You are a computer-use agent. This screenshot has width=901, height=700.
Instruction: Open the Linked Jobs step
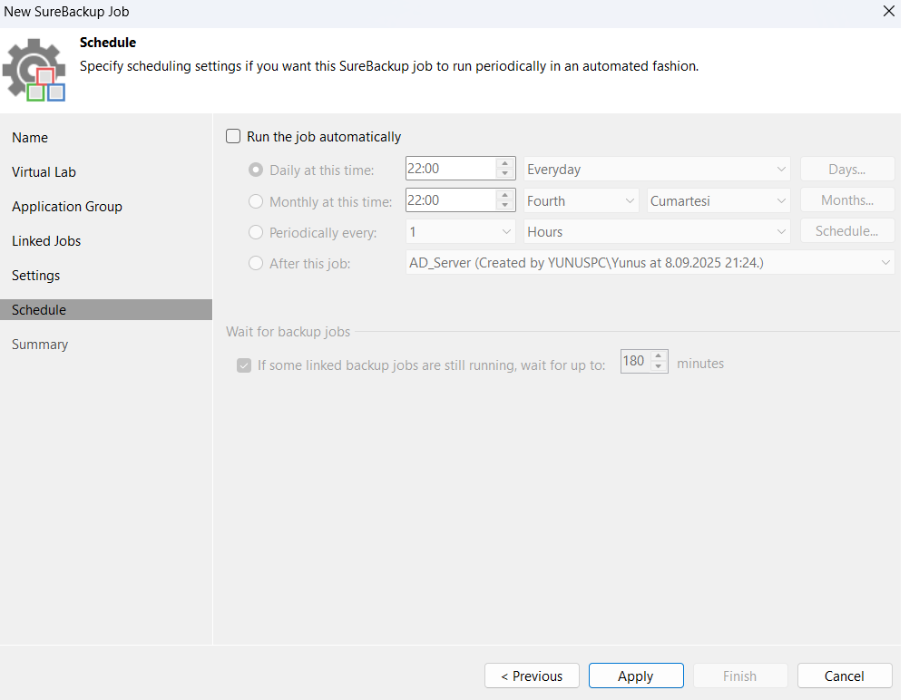click(x=46, y=241)
